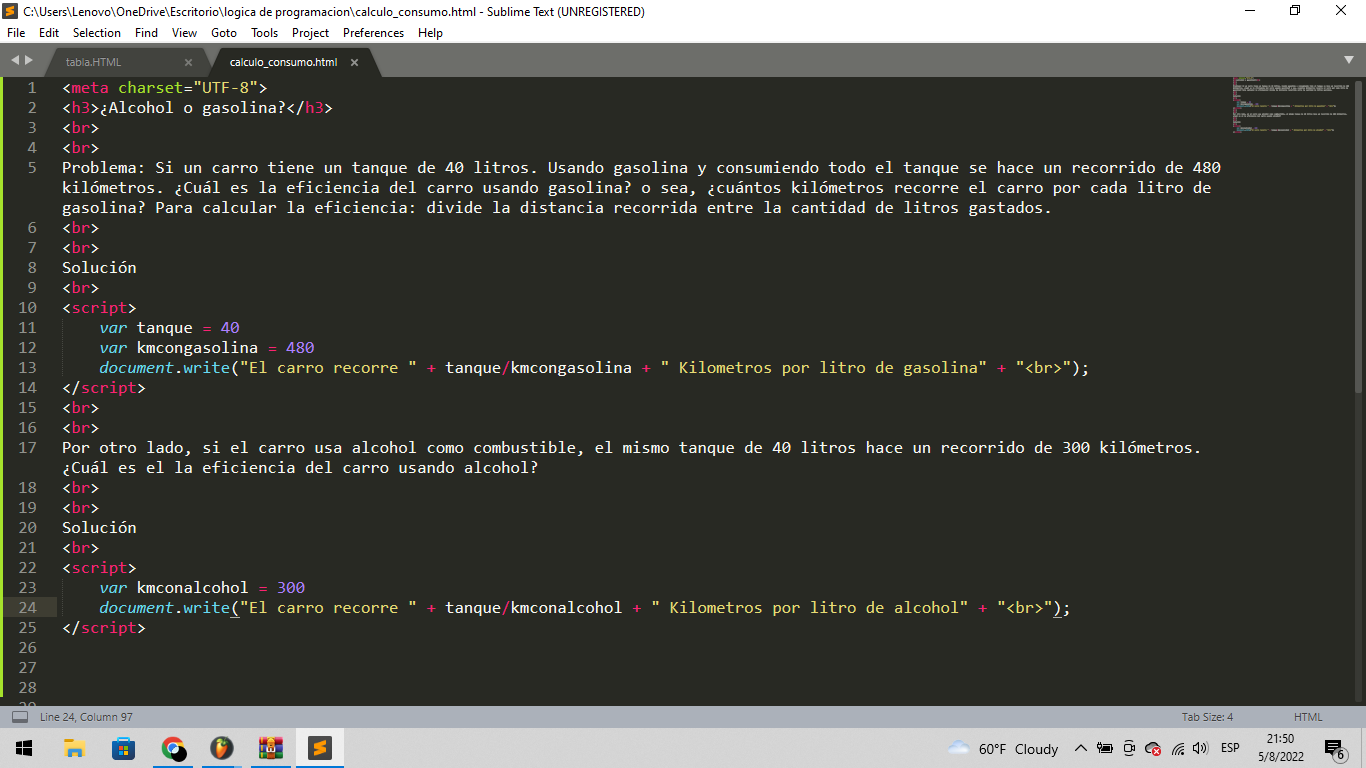Place cursor on the meta charset line
The width and height of the screenshot is (1366, 768).
165,88
